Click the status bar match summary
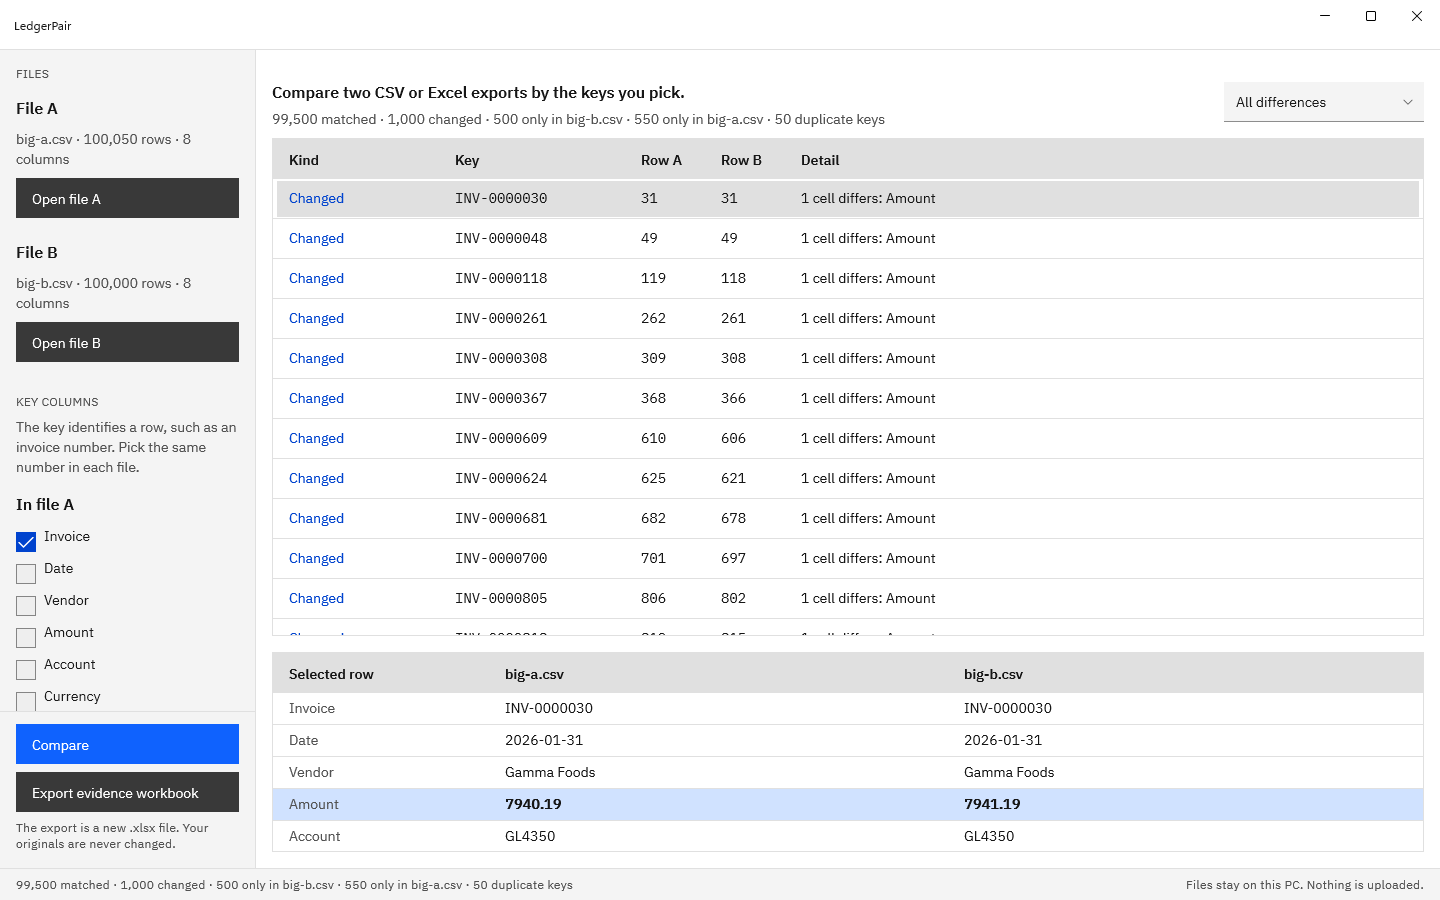The height and width of the screenshot is (900, 1440). click(x=294, y=885)
